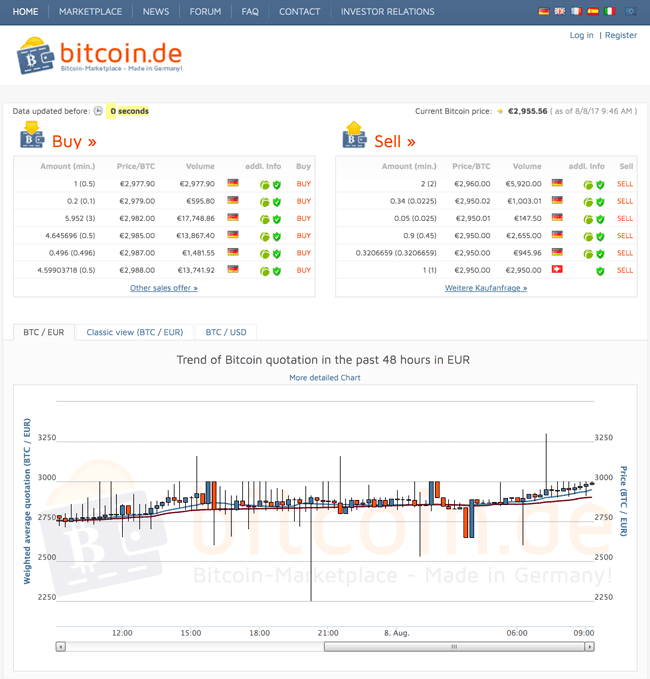The image size is (650, 679).
Task: Open the MARKETPLACE menu item
Action: click(90, 12)
